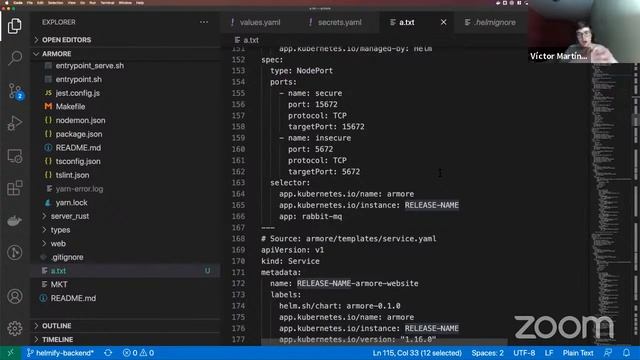Viewport: 640px width, 360px height.
Task: Click '# Source: armore/templates/service.yaml' line
Action: (349, 238)
